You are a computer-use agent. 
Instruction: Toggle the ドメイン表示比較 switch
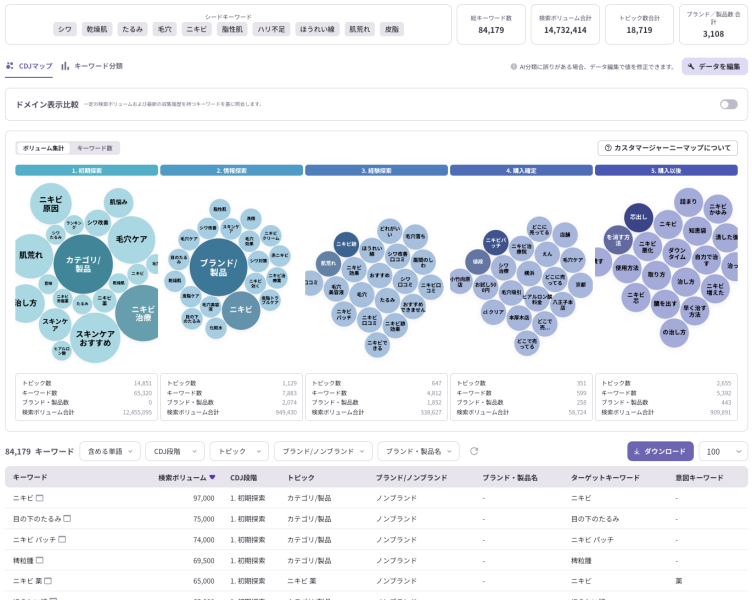728,104
